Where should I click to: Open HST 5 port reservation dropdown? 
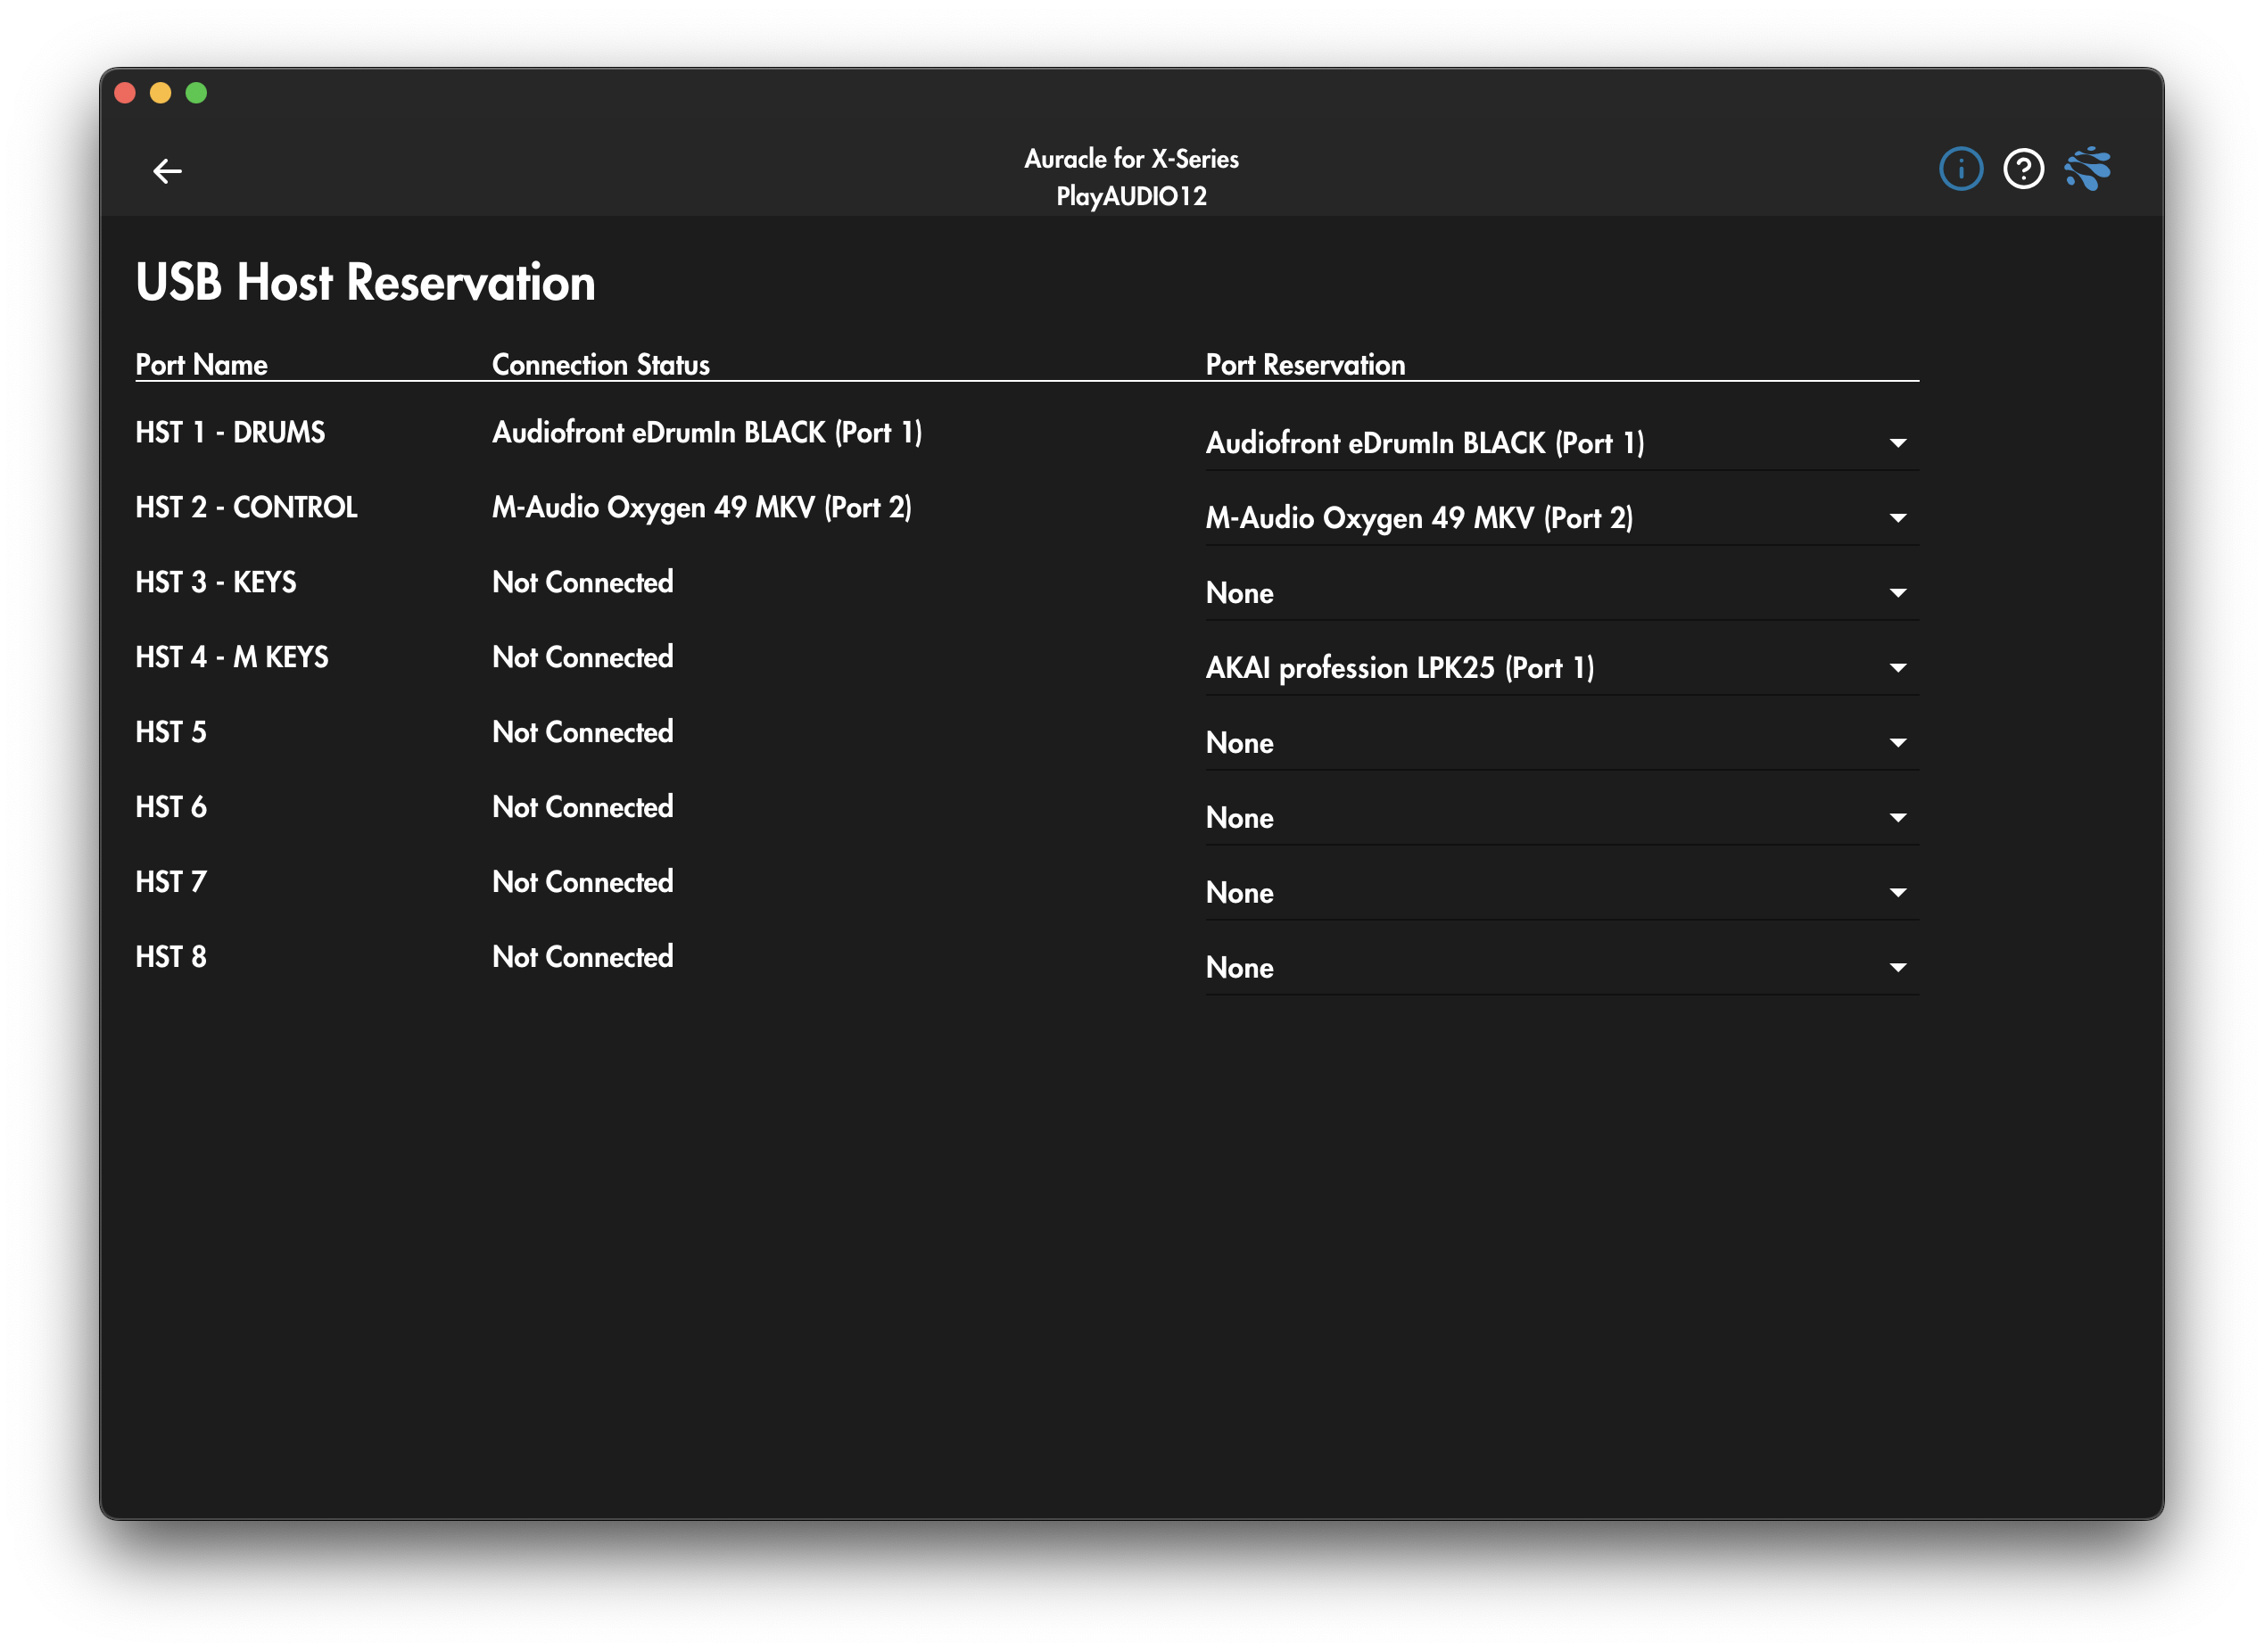1562,743
